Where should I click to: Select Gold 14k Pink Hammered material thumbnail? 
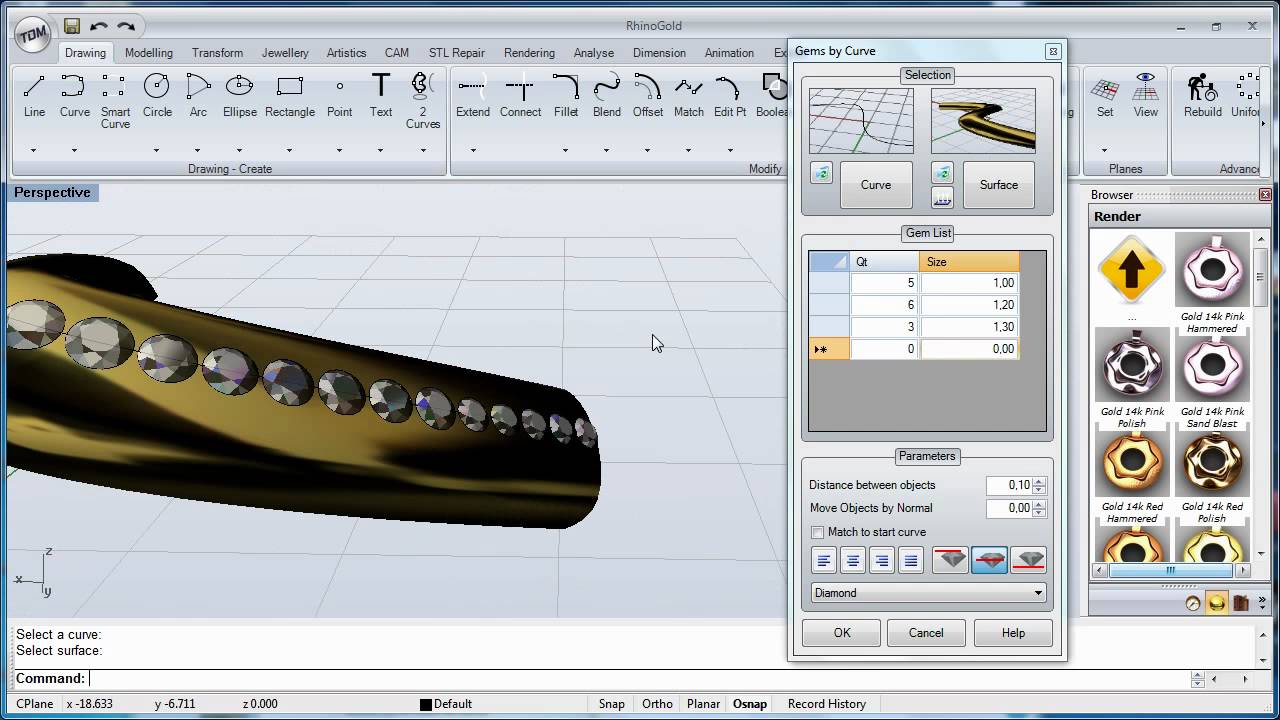coord(1212,270)
